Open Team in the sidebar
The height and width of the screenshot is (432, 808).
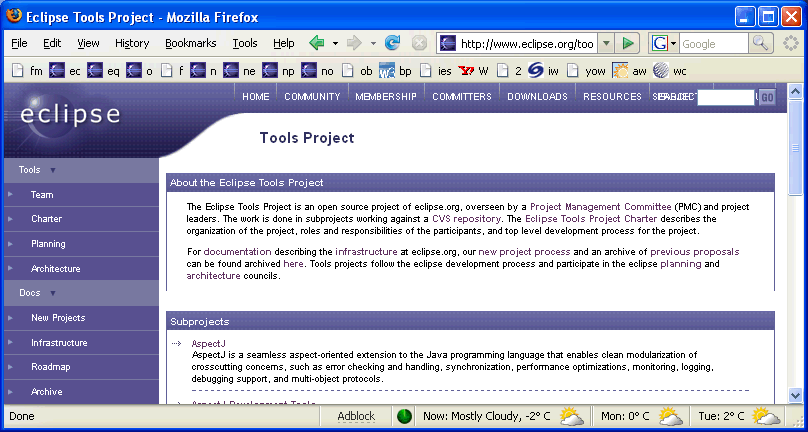click(x=42, y=195)
